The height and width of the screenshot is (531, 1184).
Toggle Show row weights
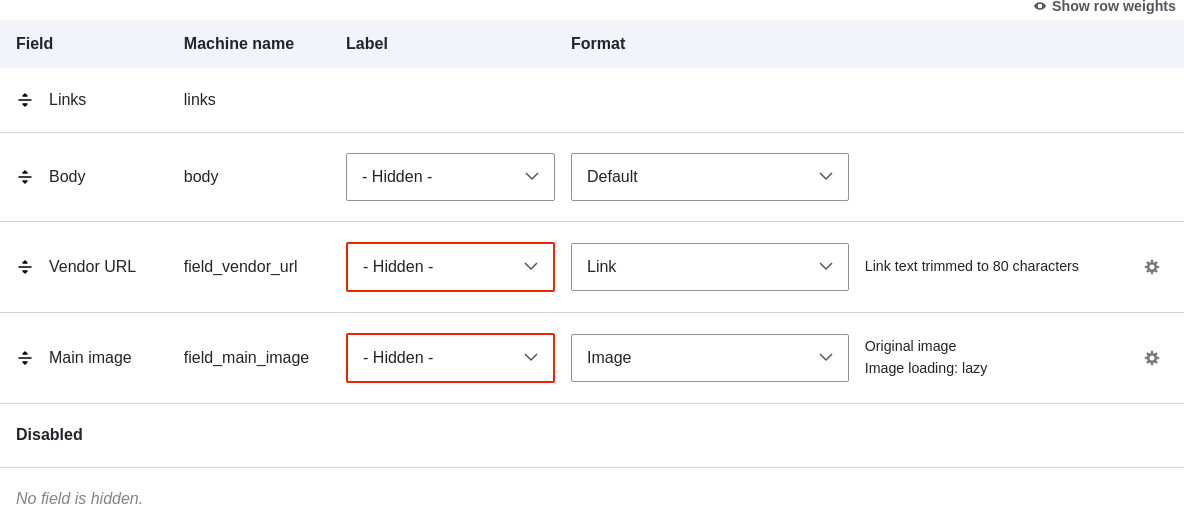[x=1104, y=7]
